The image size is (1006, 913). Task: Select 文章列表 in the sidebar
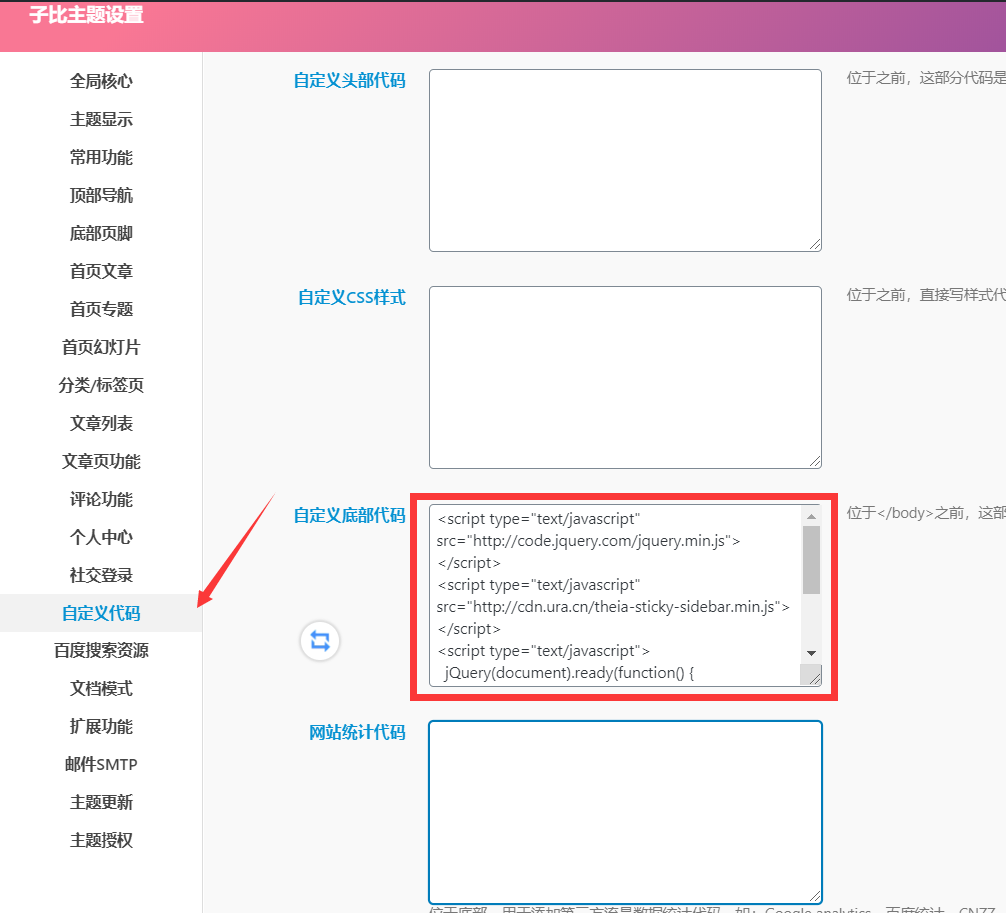coord(101,423)
